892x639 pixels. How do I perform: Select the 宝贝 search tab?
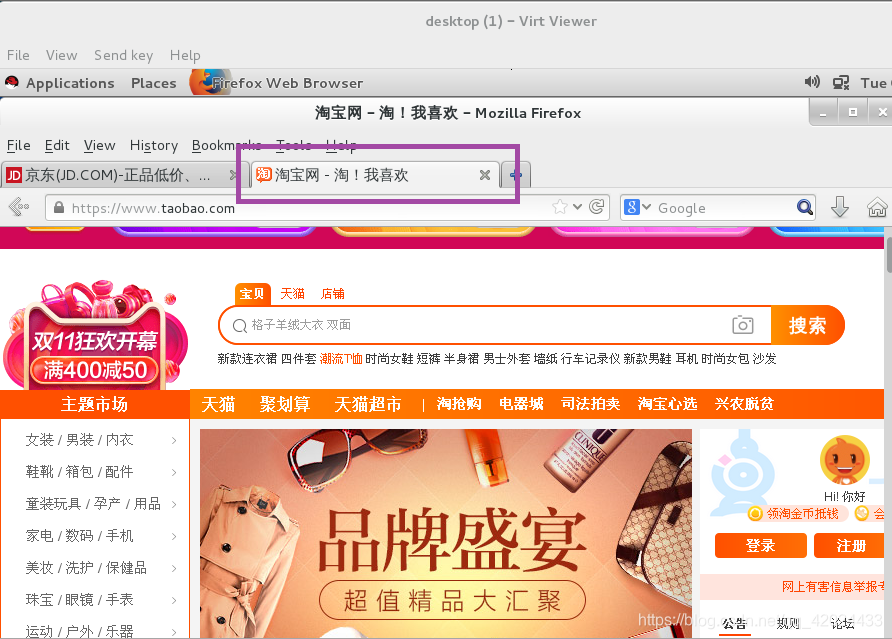252,294
